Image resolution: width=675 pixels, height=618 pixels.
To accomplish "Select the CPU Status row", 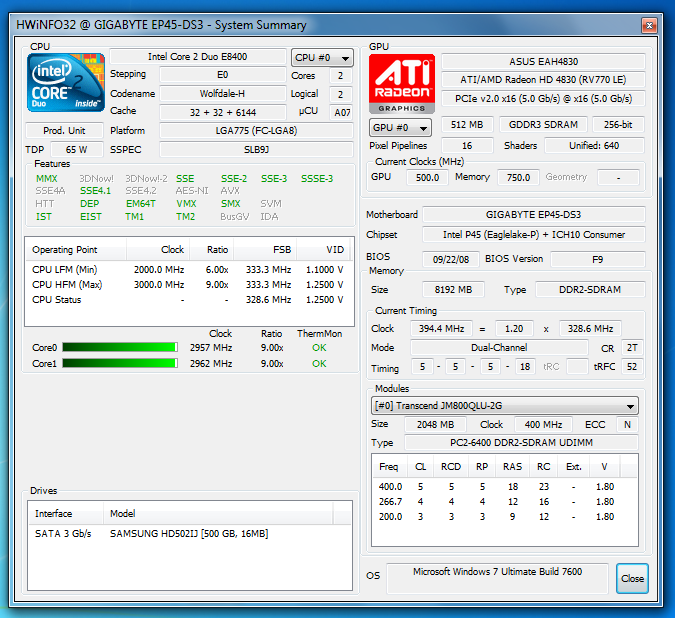I will pyautogui.click(x=188, y=300).
